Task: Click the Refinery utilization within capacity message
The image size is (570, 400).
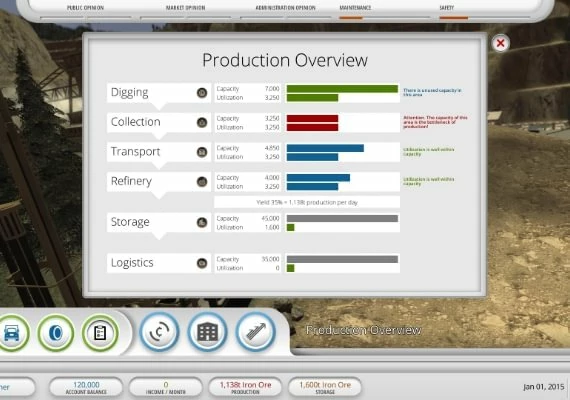Action: tap(429, 181)
